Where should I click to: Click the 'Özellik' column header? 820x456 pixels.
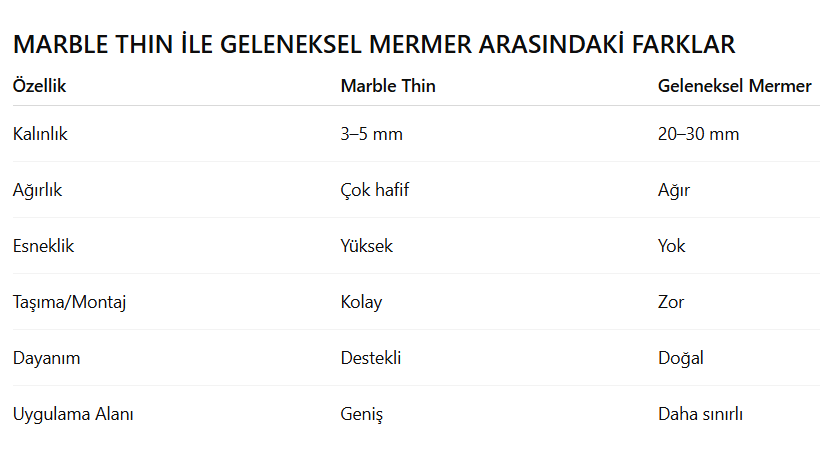[40, 86]
